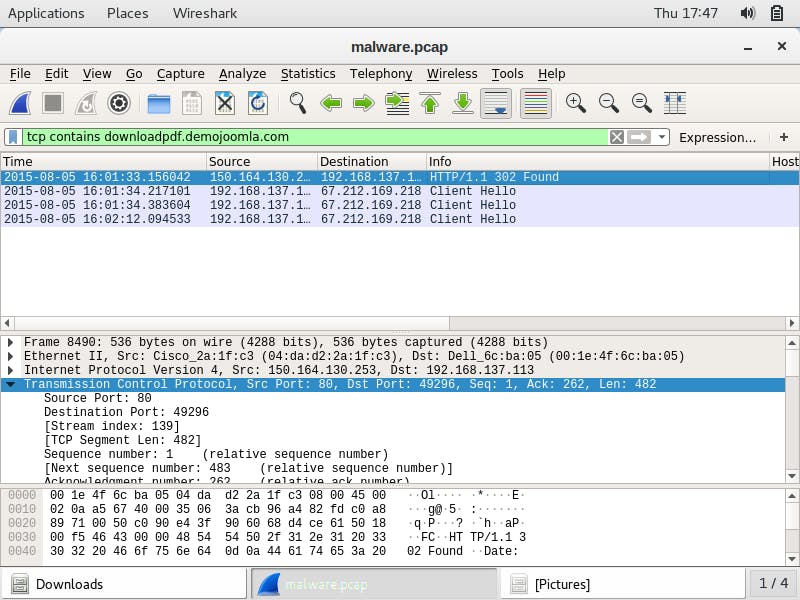The width and height of the screenshot is (800, 600).
Task: Open the File menu
Action: pyautogui.click(x=20, y=74)
